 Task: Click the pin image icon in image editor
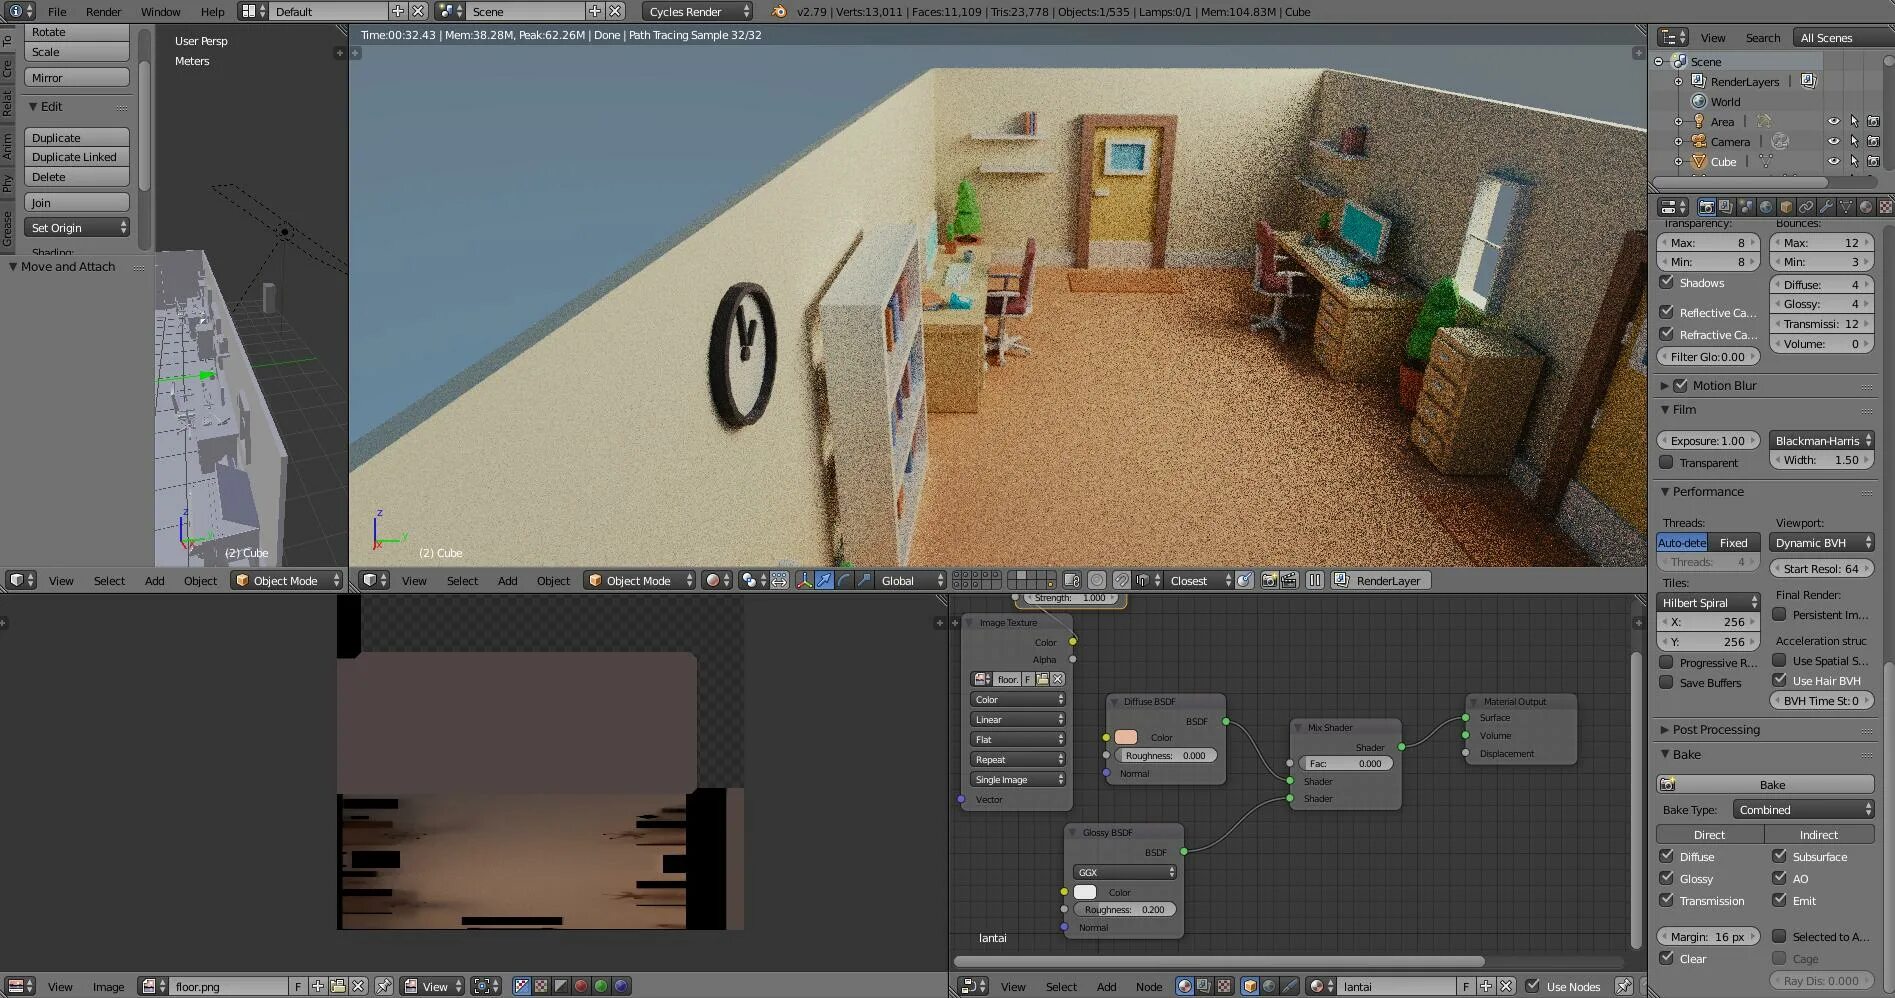(384, 986)
